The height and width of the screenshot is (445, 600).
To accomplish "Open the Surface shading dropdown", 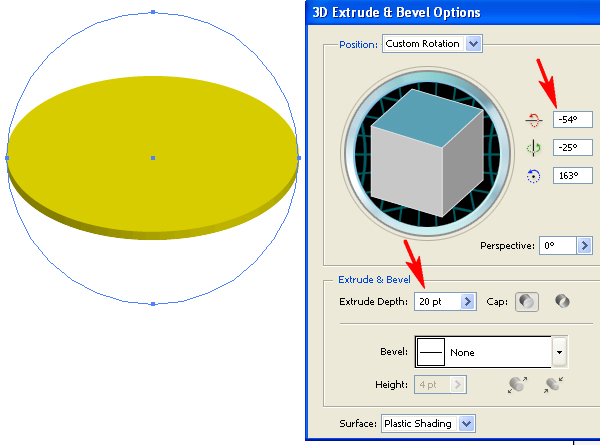I will click(428, 424).
